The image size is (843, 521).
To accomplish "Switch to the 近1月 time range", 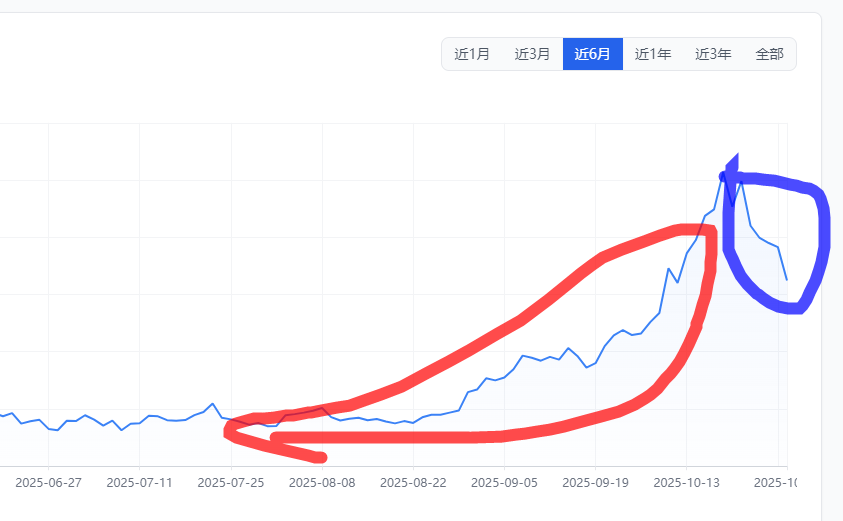I will click(x=472, y=54).
